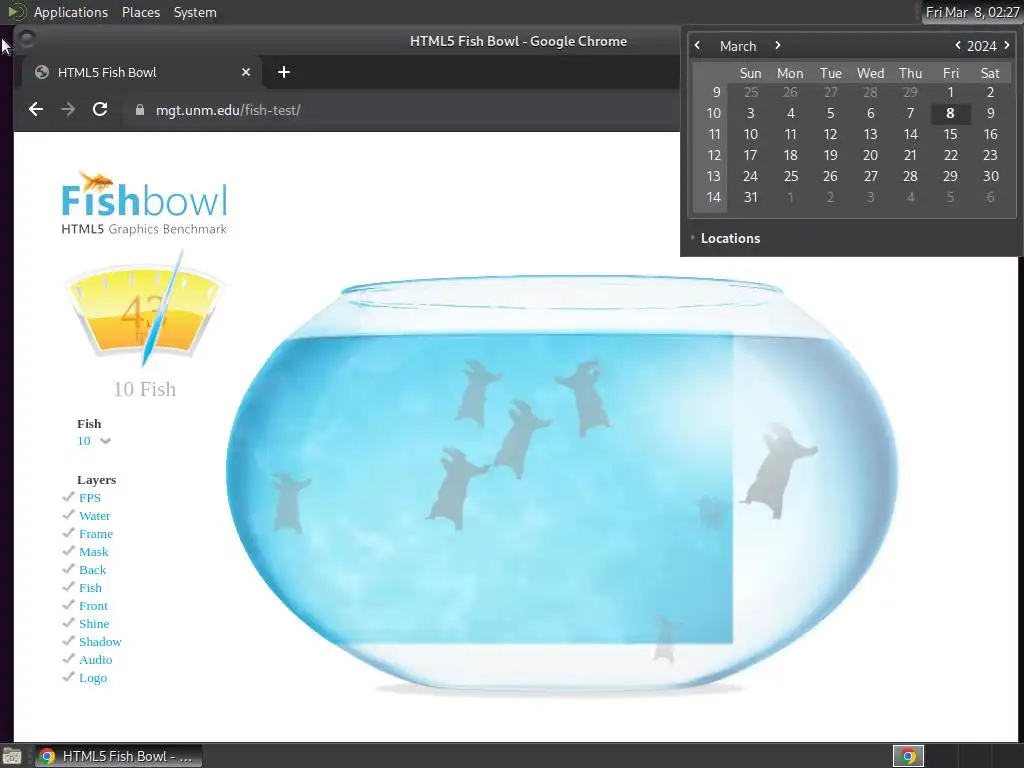Click the 2024 year label
The width and height of the screenshot is (1024, 768).
coord(981,46)
